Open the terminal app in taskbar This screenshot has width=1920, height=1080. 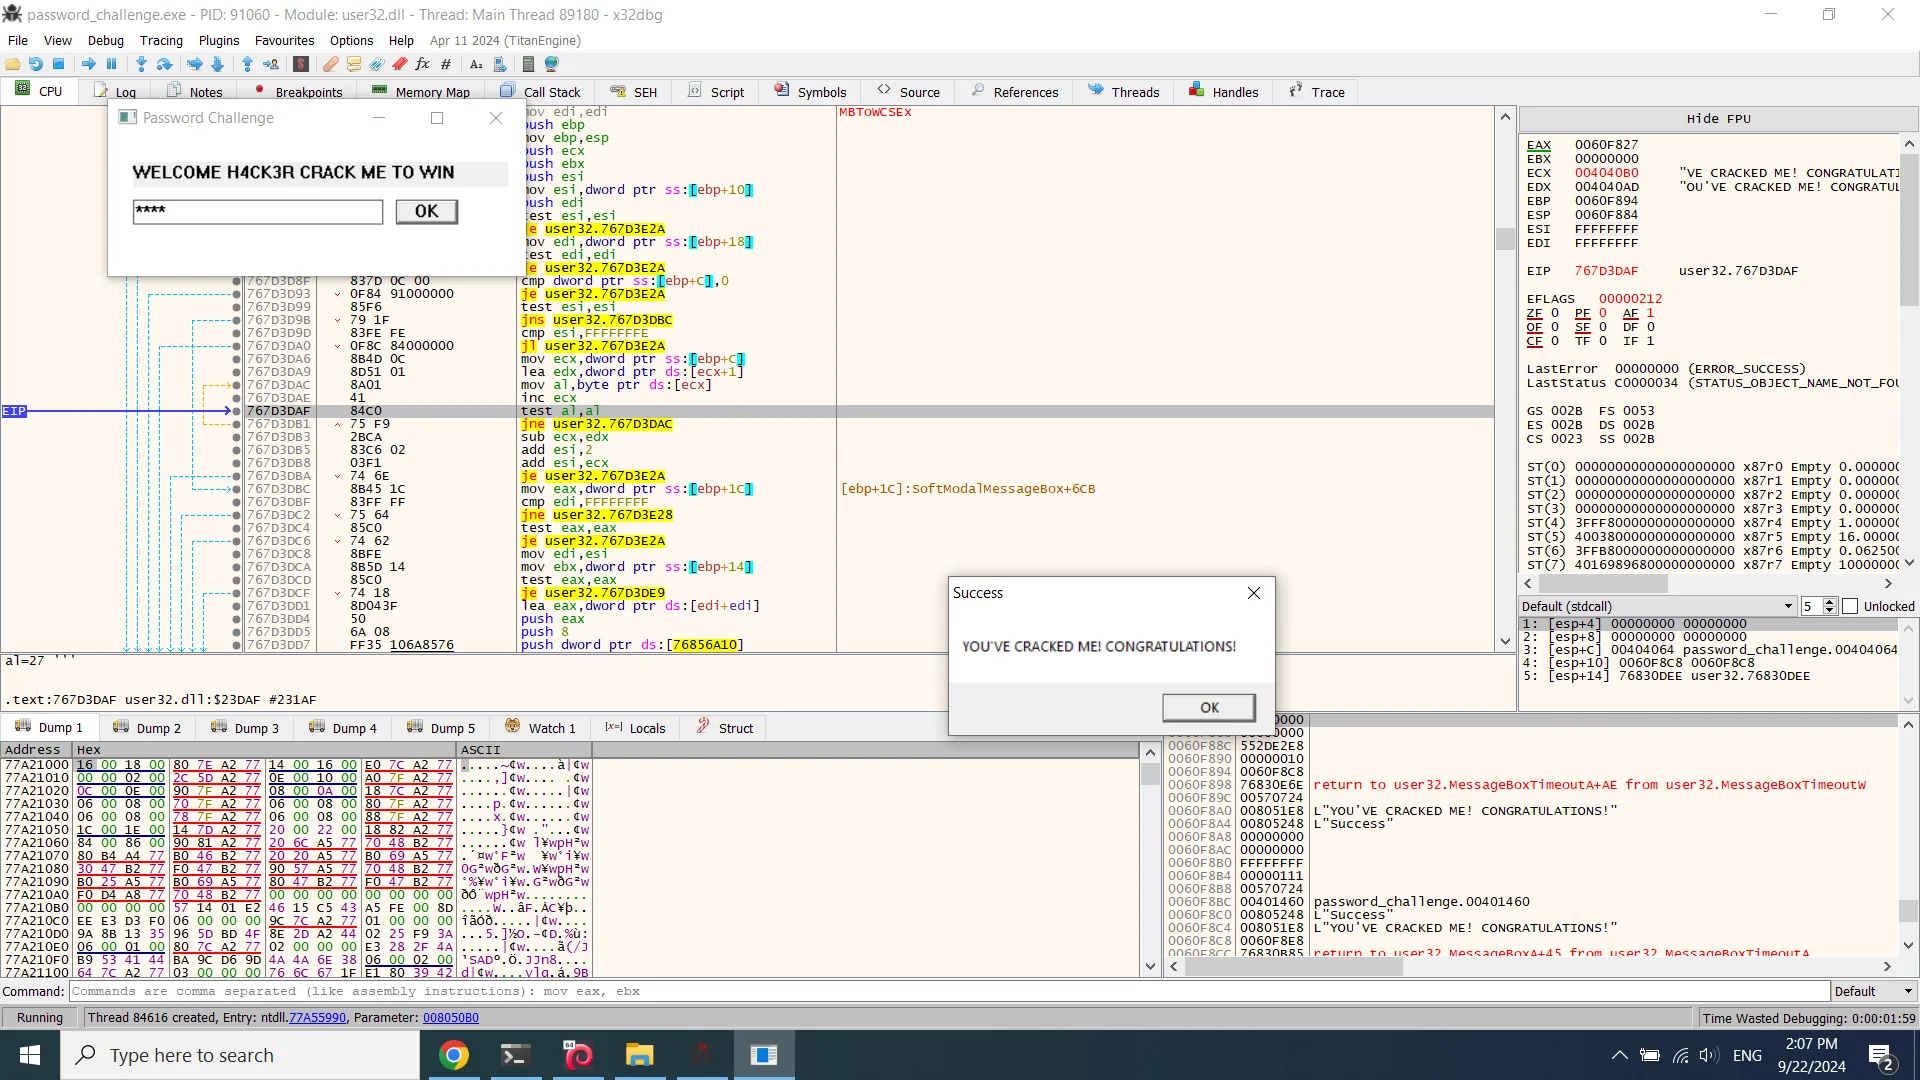pos(516,1055)
